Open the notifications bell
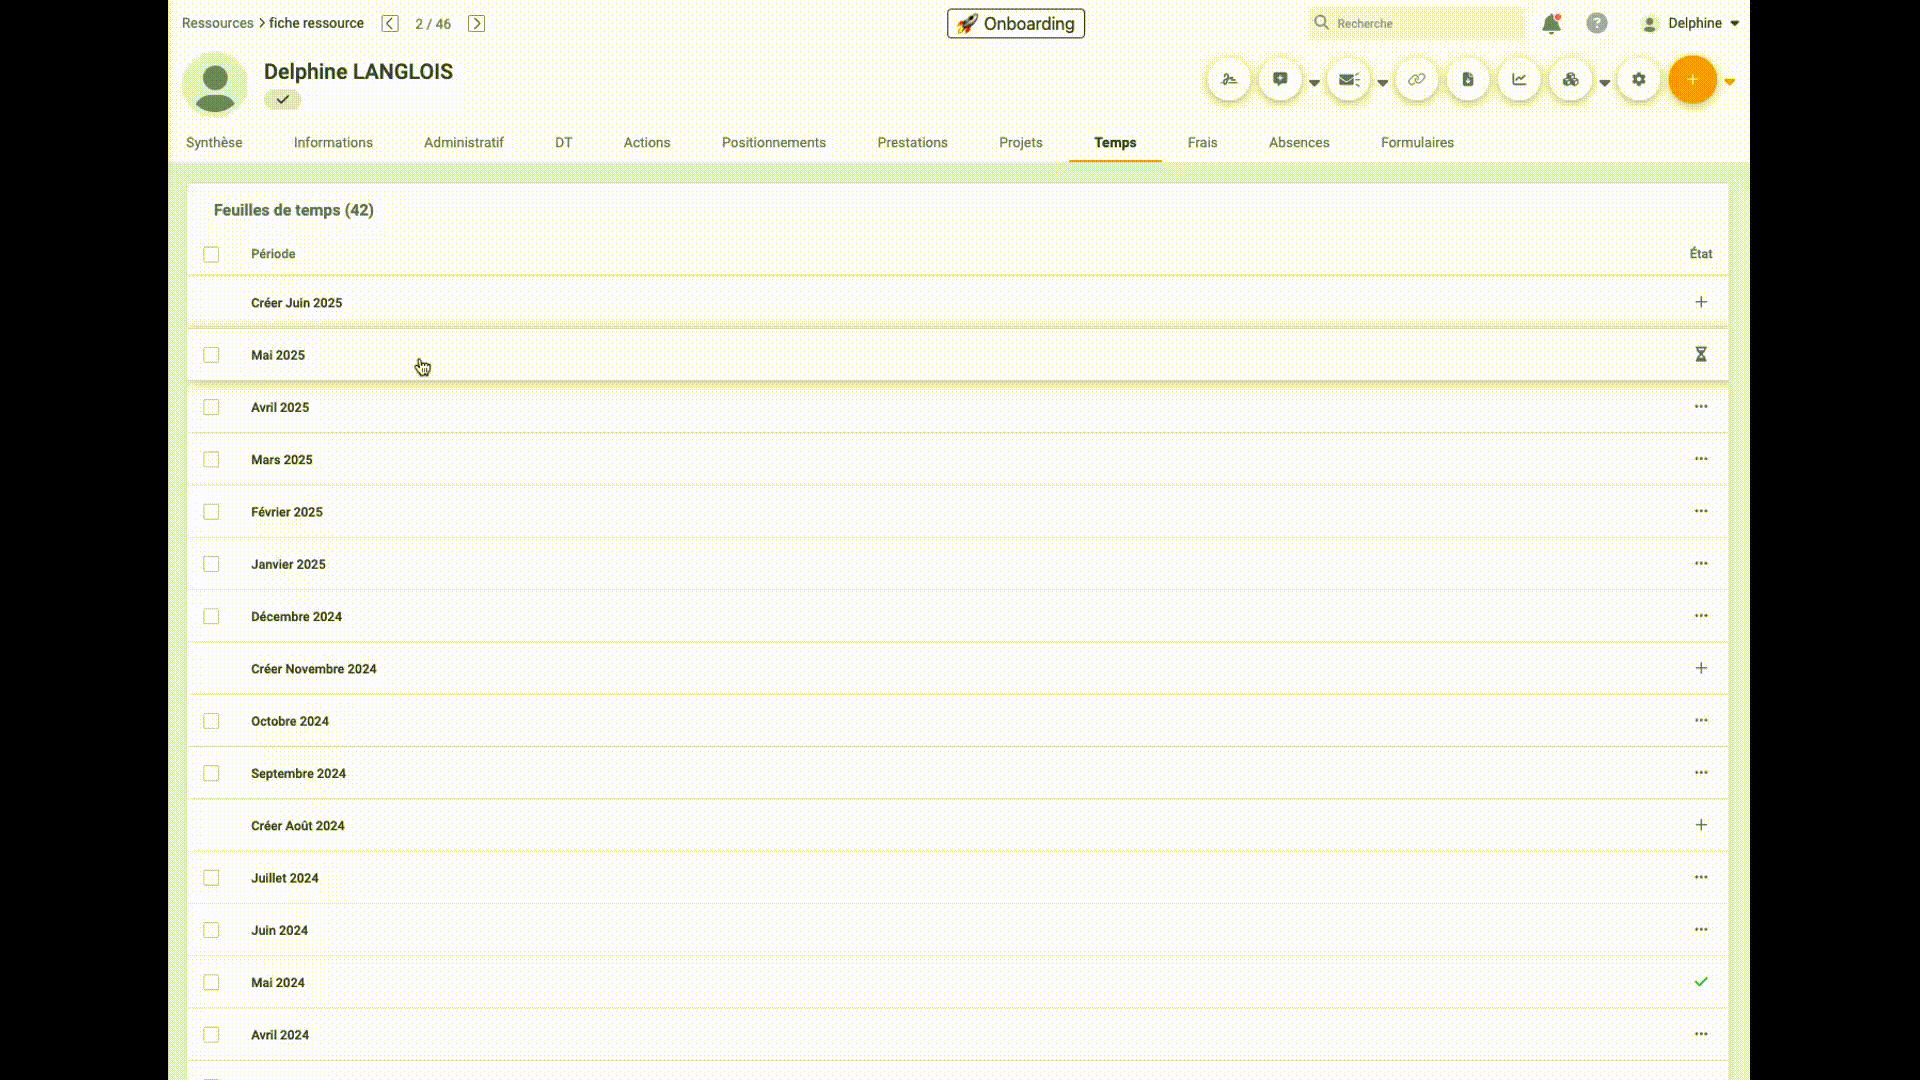Image resolution: width=1920 pixels, height=1080 pixels. coord(1551,24)
